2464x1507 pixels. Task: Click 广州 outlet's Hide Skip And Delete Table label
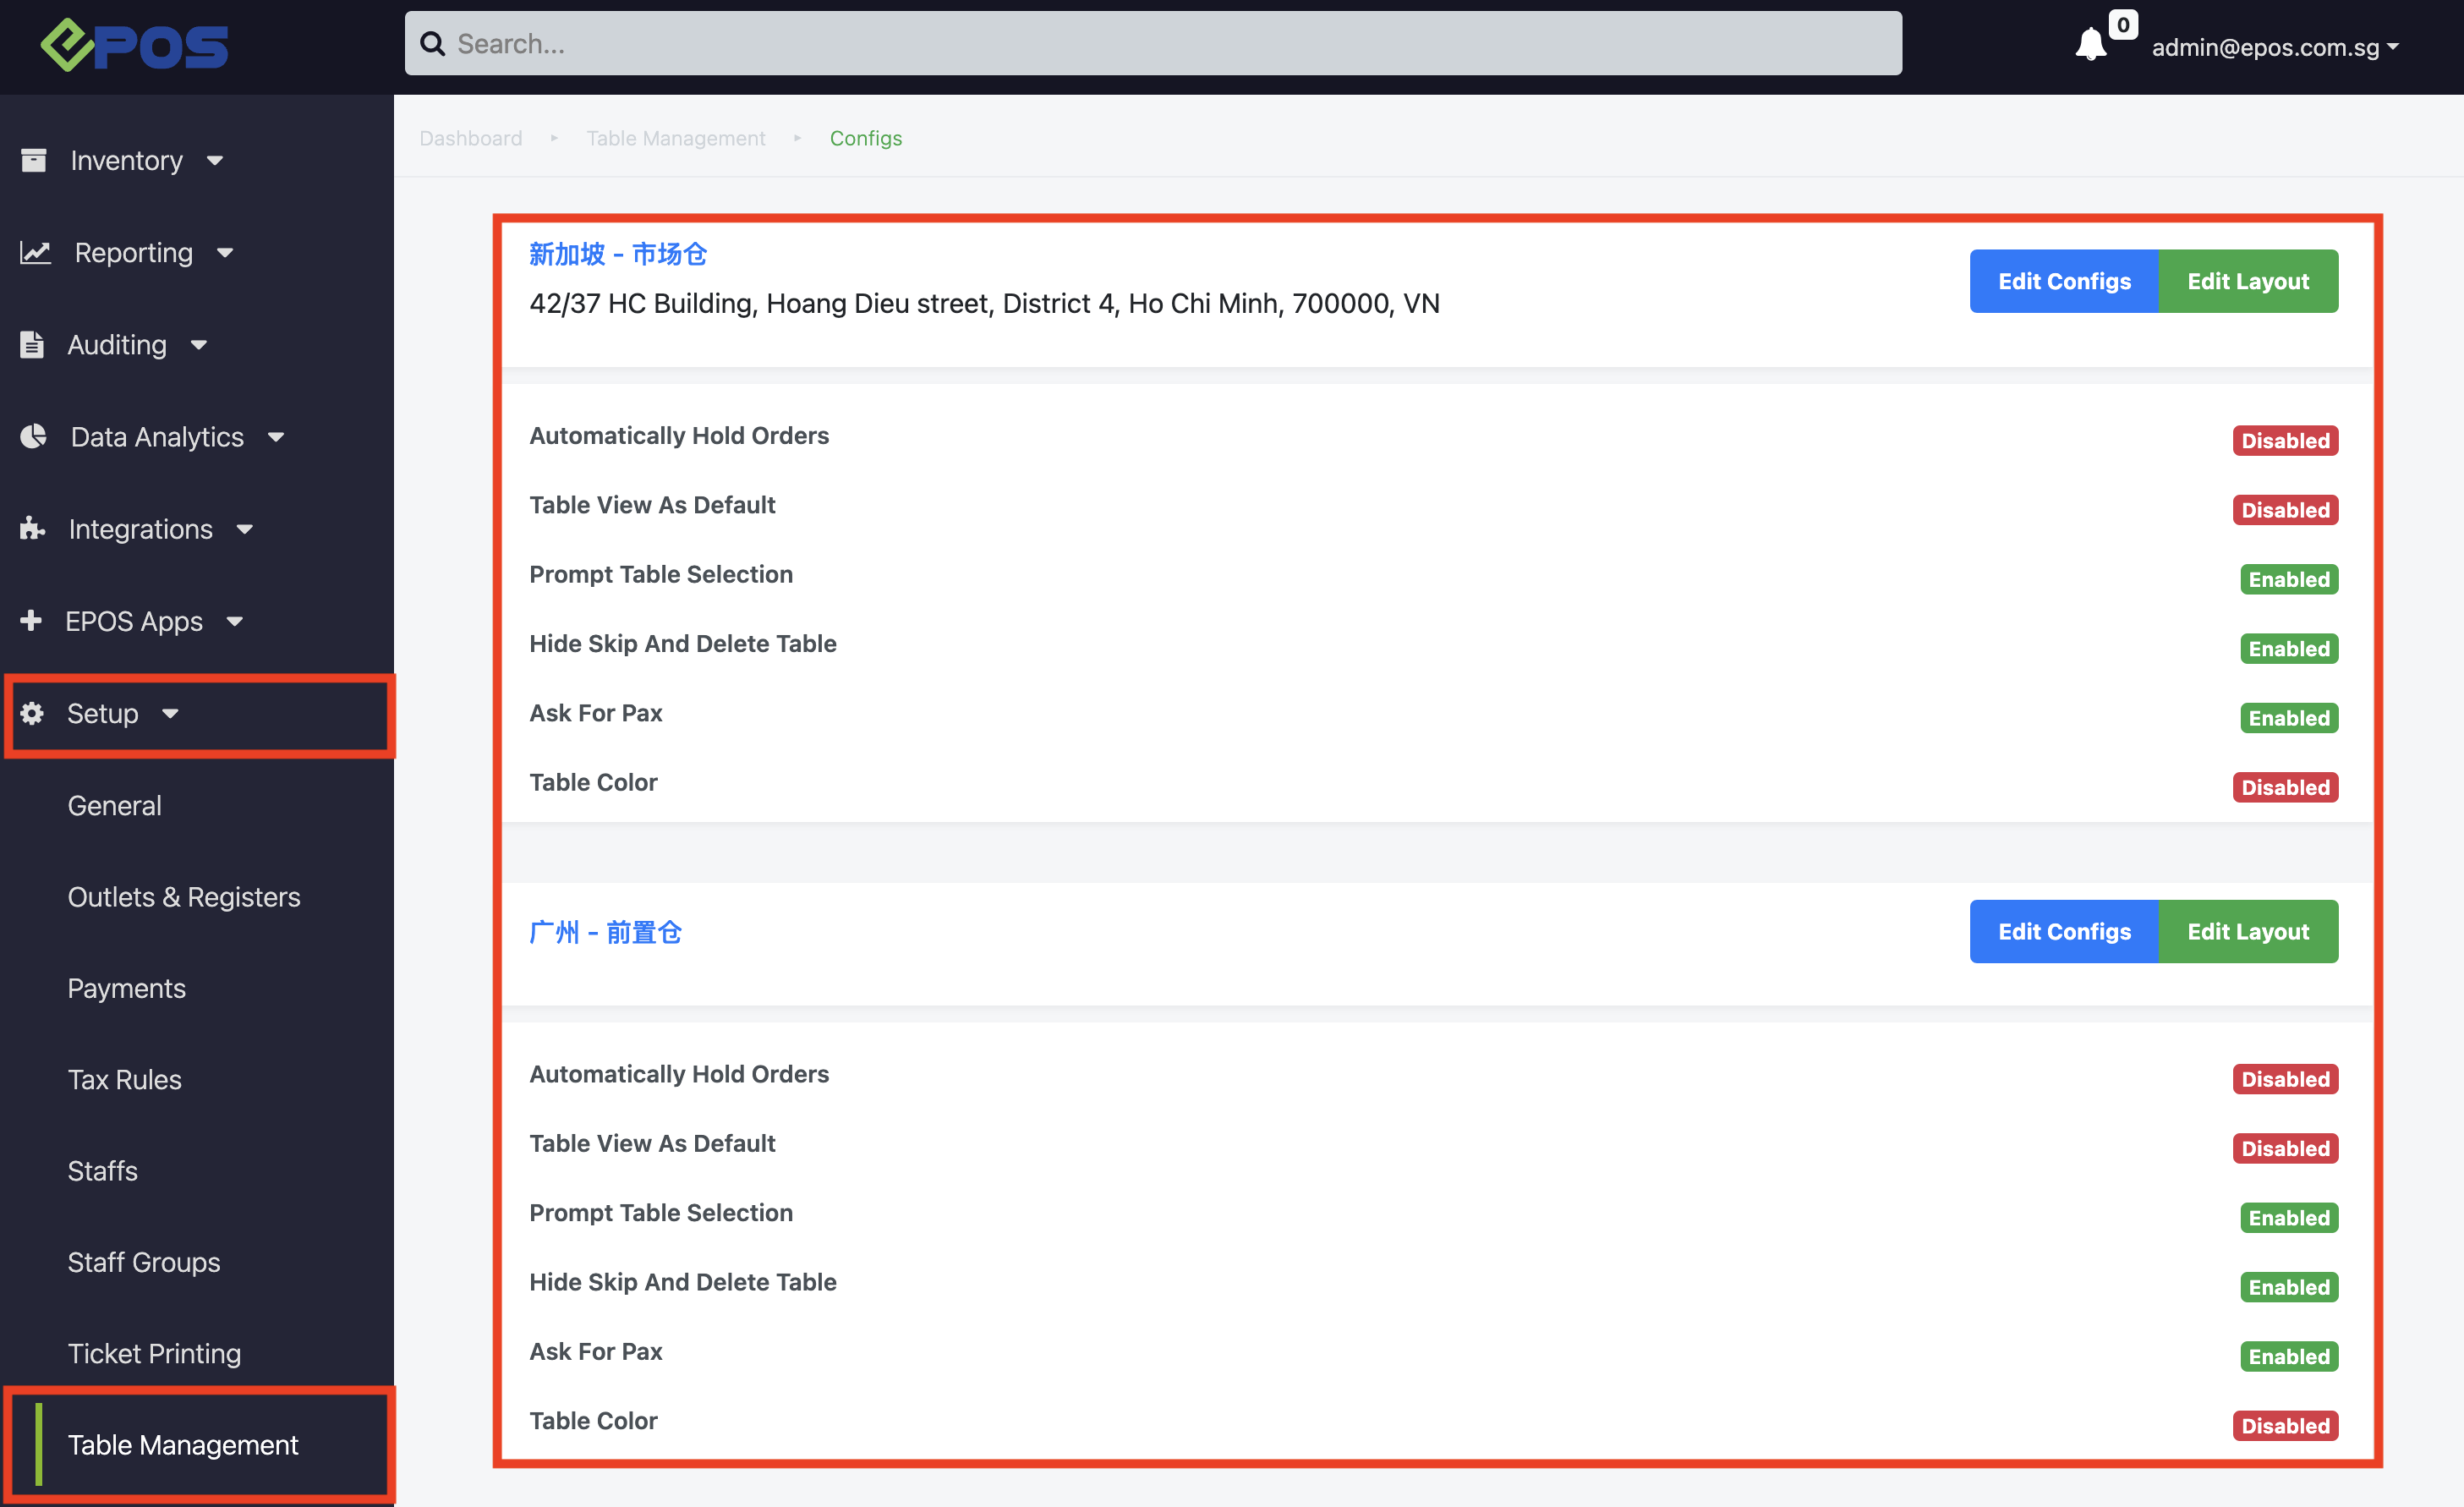click(x=683, y=1281)
